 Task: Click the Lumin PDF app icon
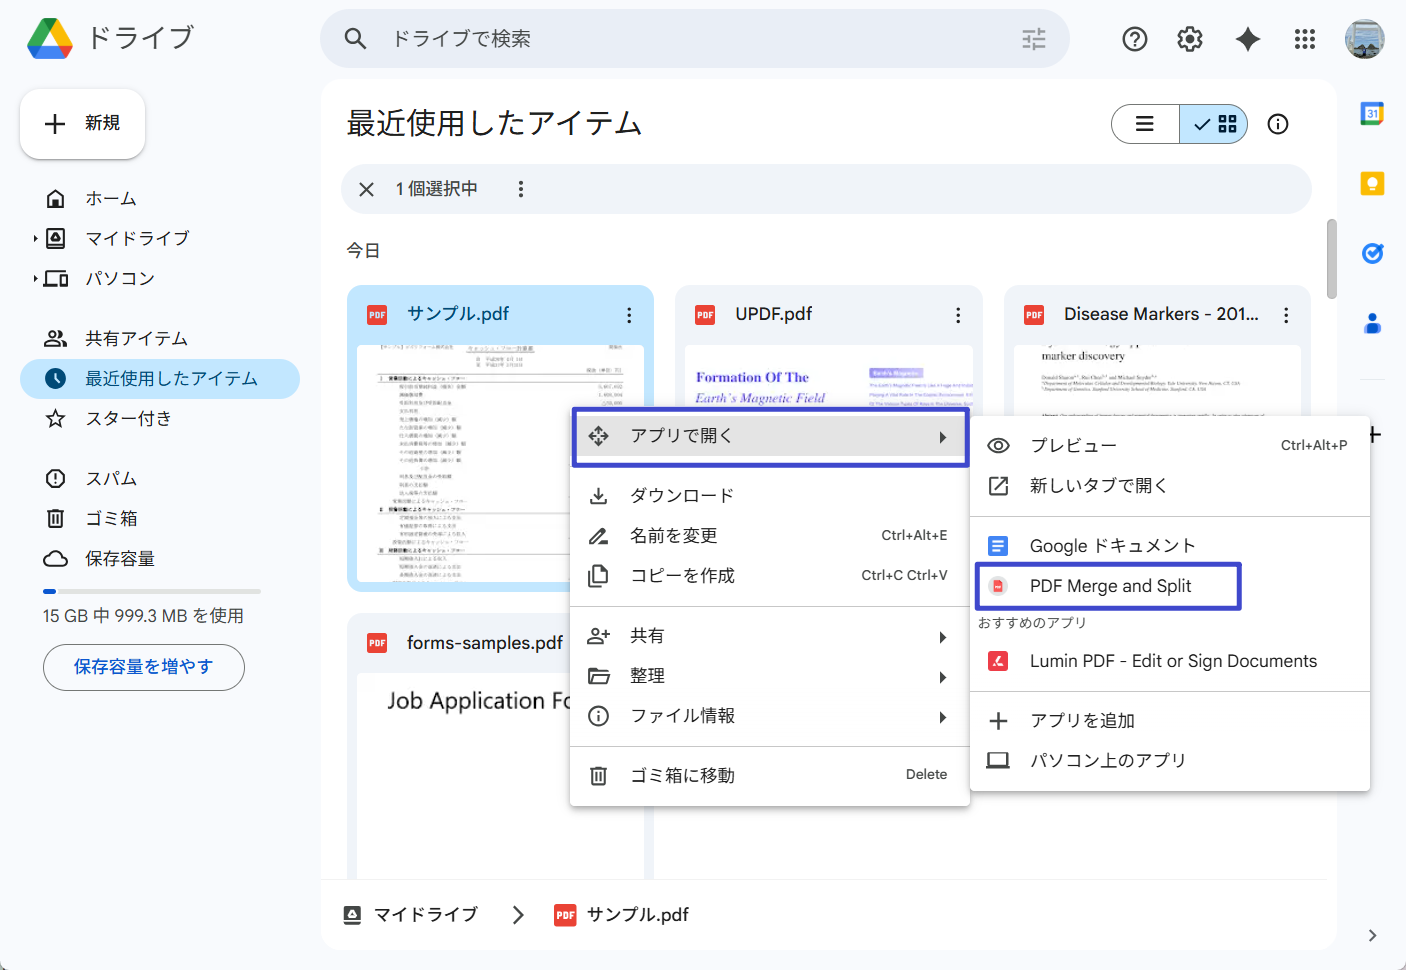click(x=998, y=661)
